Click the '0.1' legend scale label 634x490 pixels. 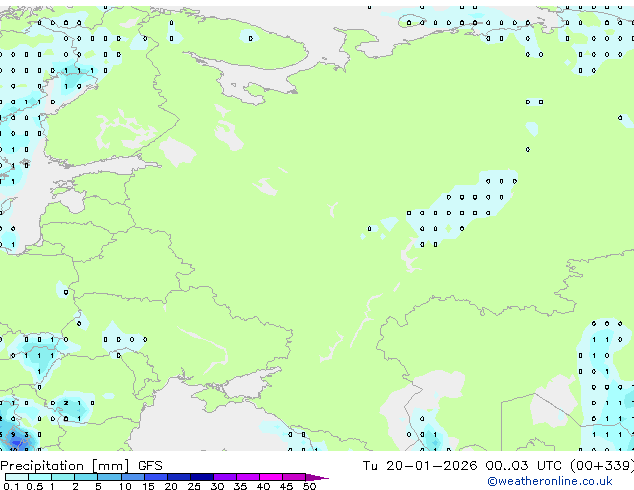11,486
